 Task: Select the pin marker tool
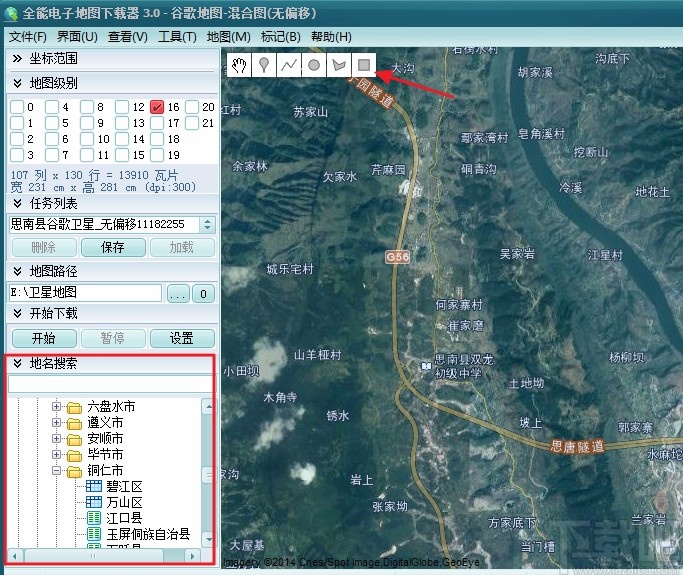pyautogui.click(x=264, y=65)
